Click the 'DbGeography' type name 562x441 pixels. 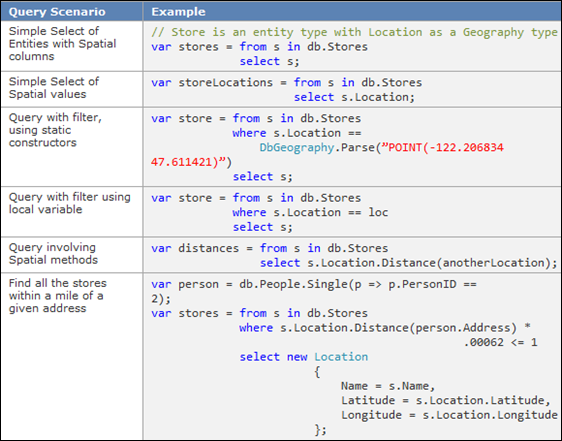[x=297, y=148]
